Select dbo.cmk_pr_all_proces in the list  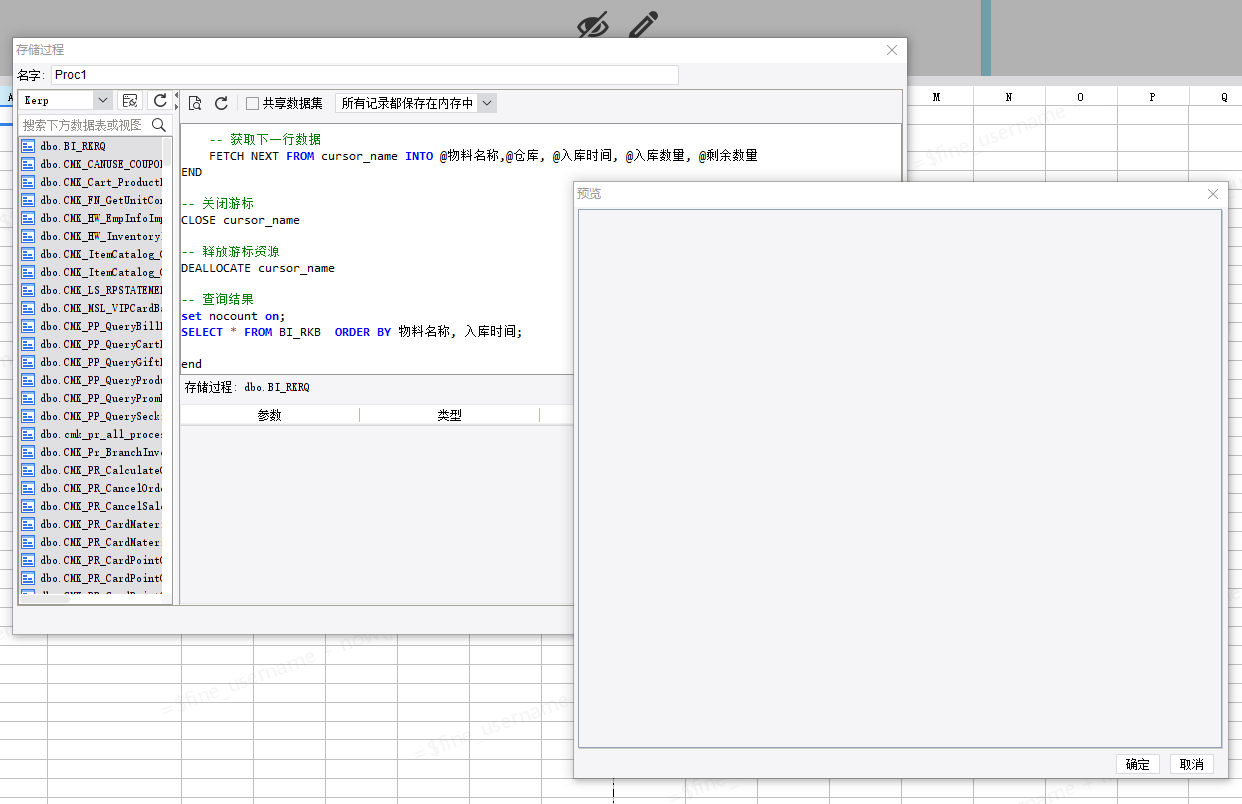click(91, 434)
